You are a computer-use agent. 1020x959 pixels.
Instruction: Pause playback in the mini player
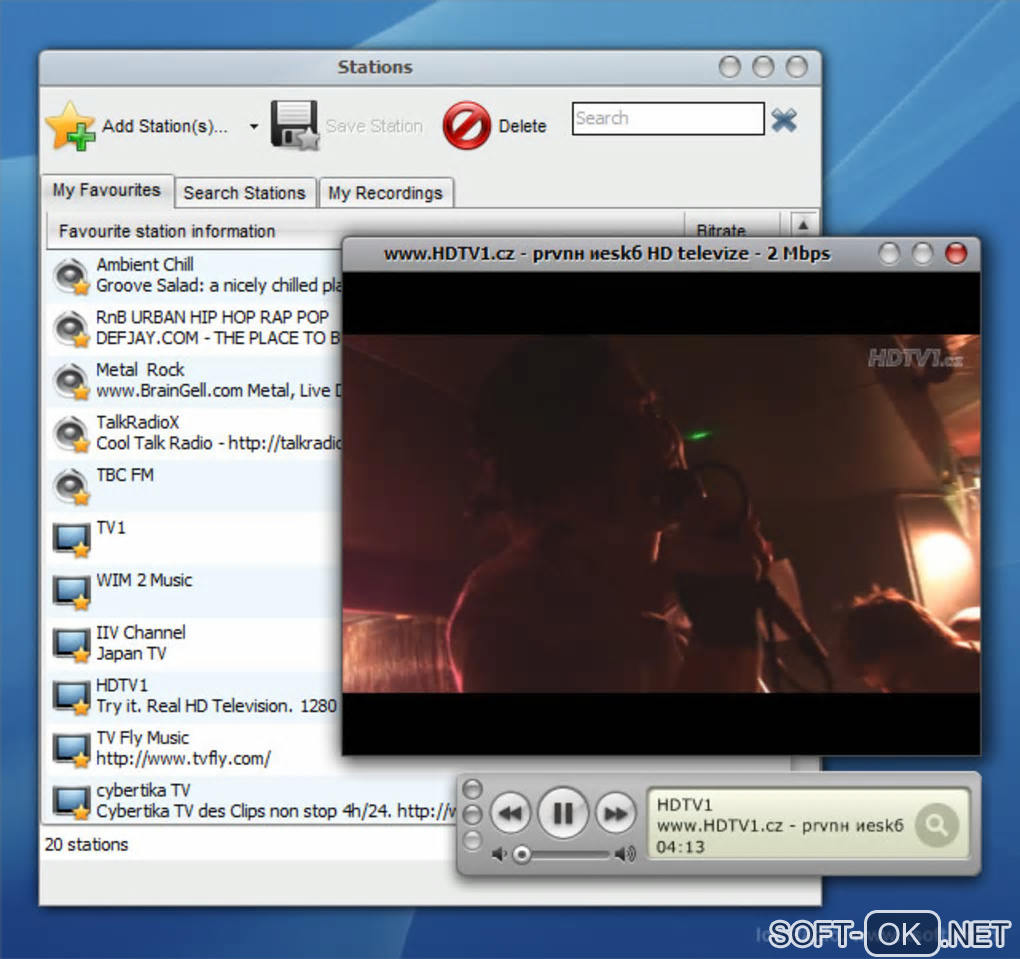(563, 812)
